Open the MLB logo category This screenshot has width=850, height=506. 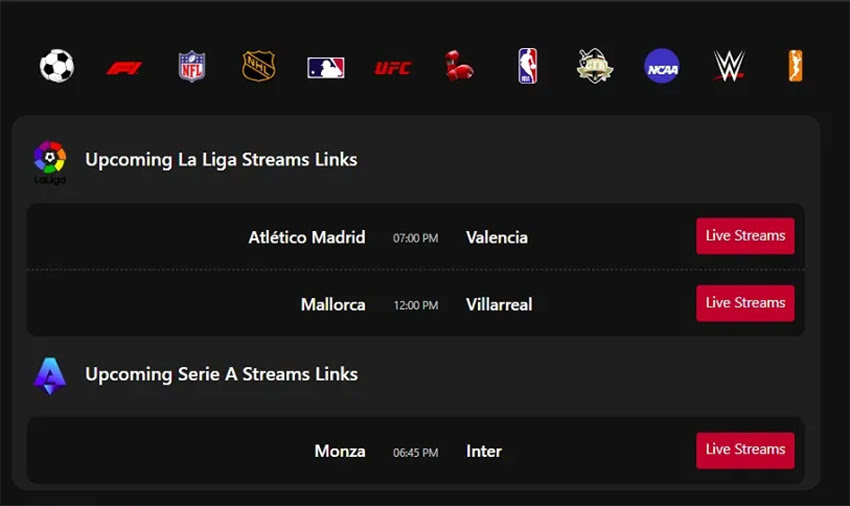(x=326, y=68)
